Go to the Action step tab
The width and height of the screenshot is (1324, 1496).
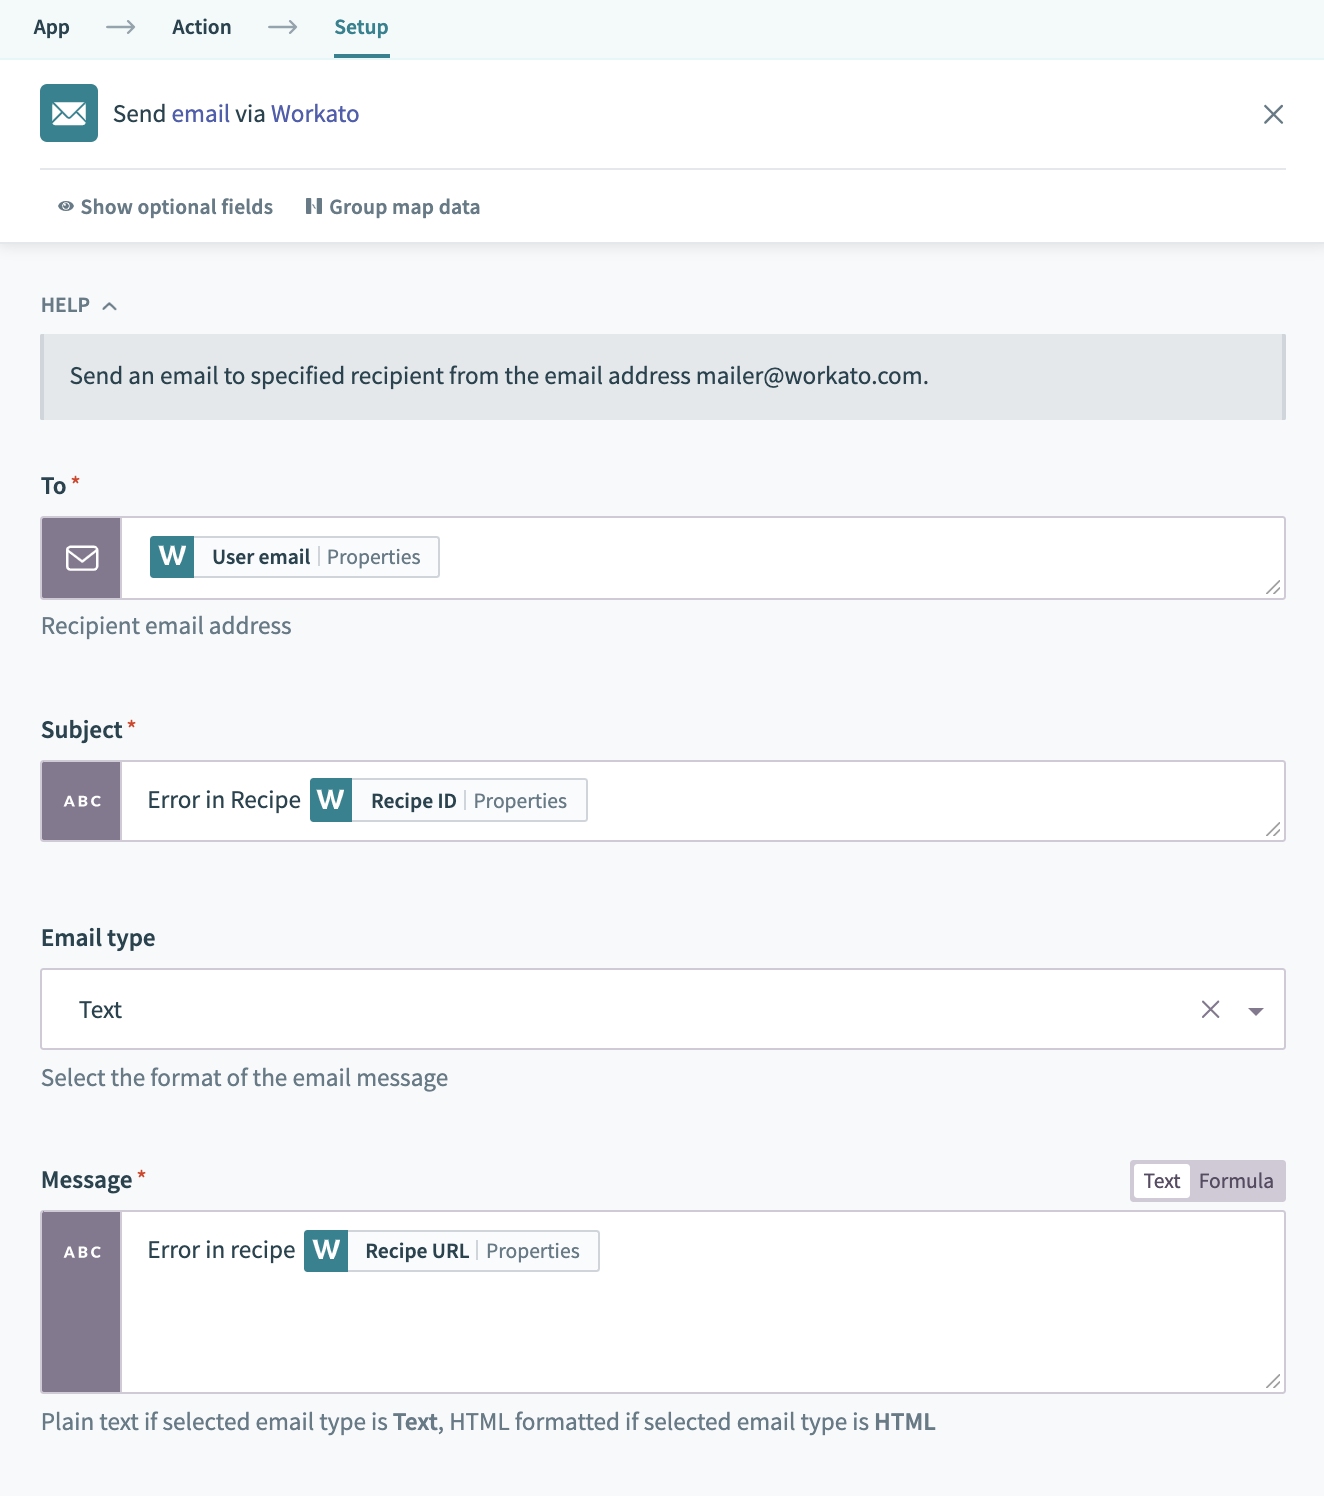click(x=201, y=27)
